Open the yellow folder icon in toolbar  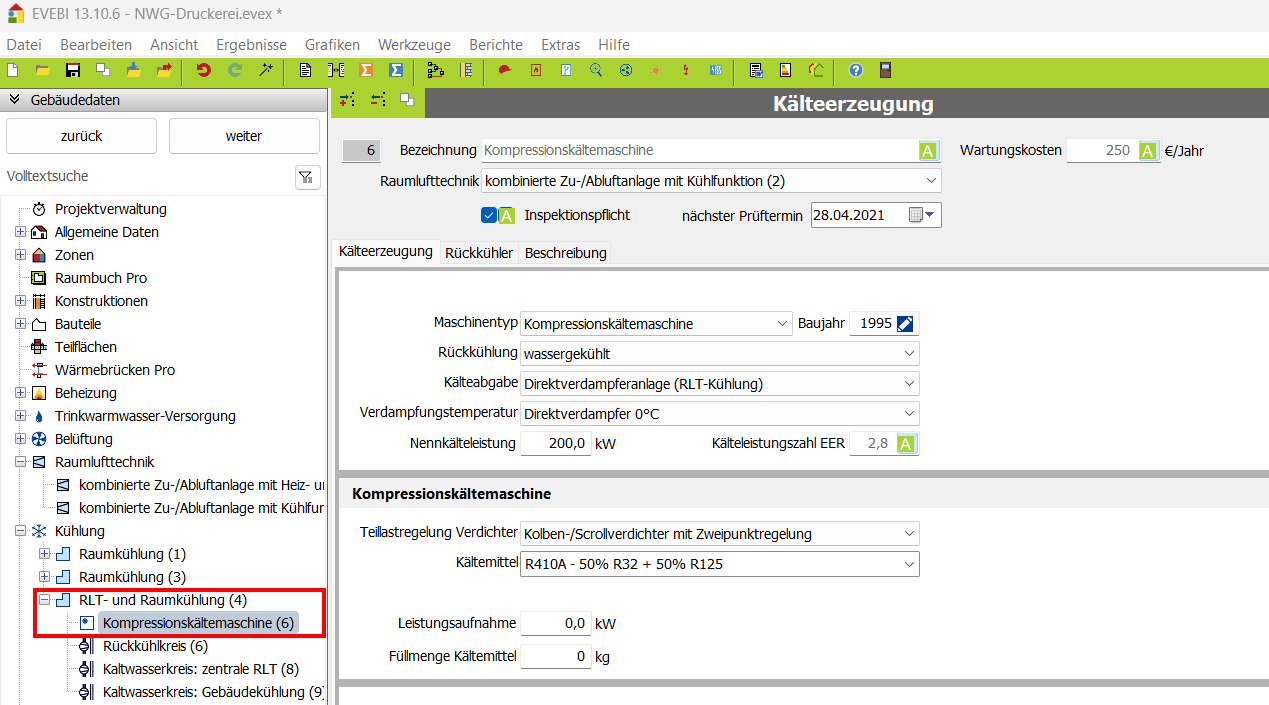tap(42, 70)
